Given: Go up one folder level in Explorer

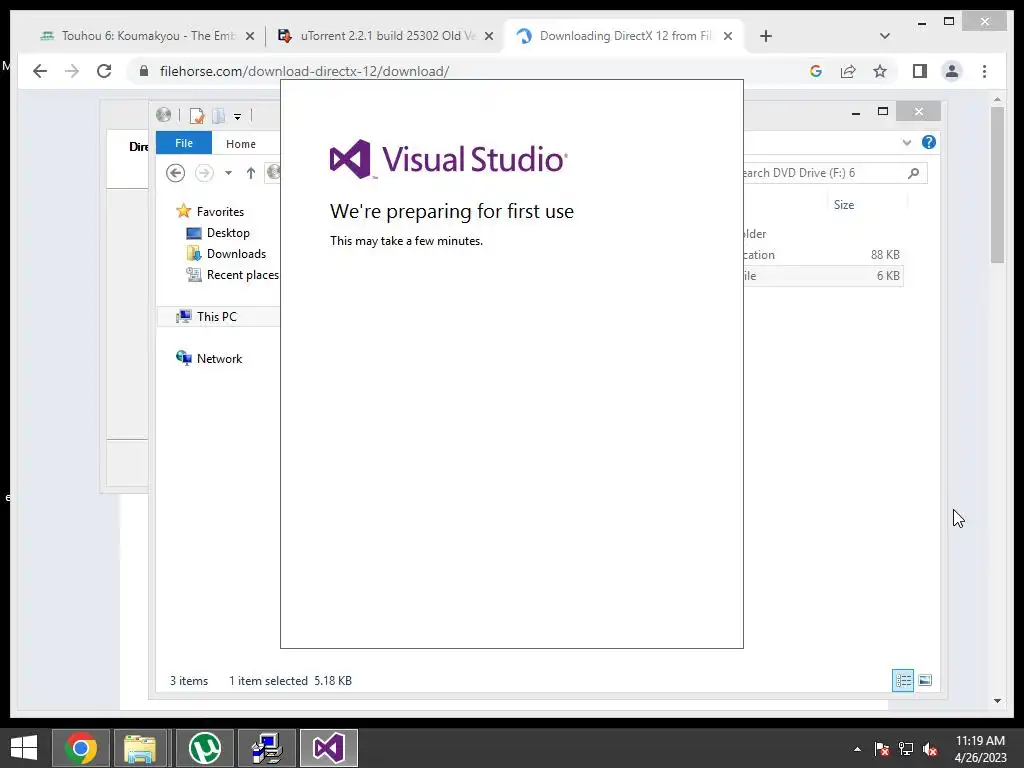Looking at the screenshot, I should click(x=251, y=173).
